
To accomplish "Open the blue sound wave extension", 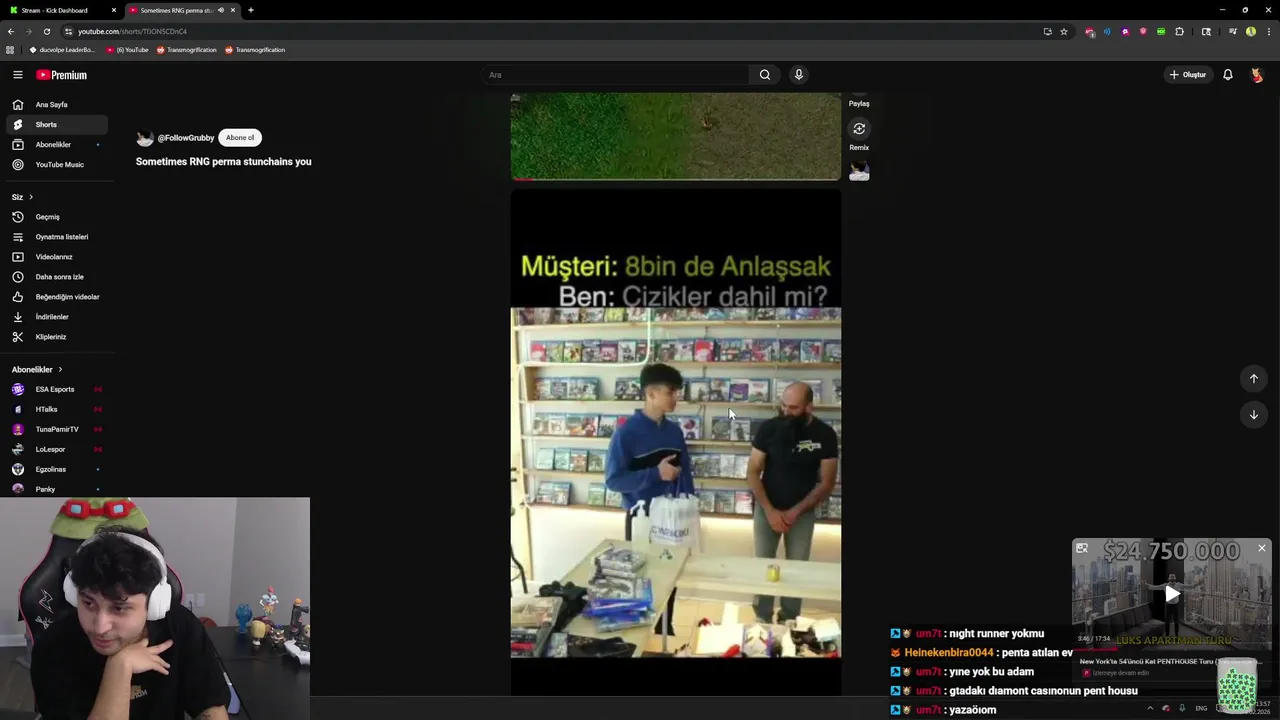I will click(1107, 31).
